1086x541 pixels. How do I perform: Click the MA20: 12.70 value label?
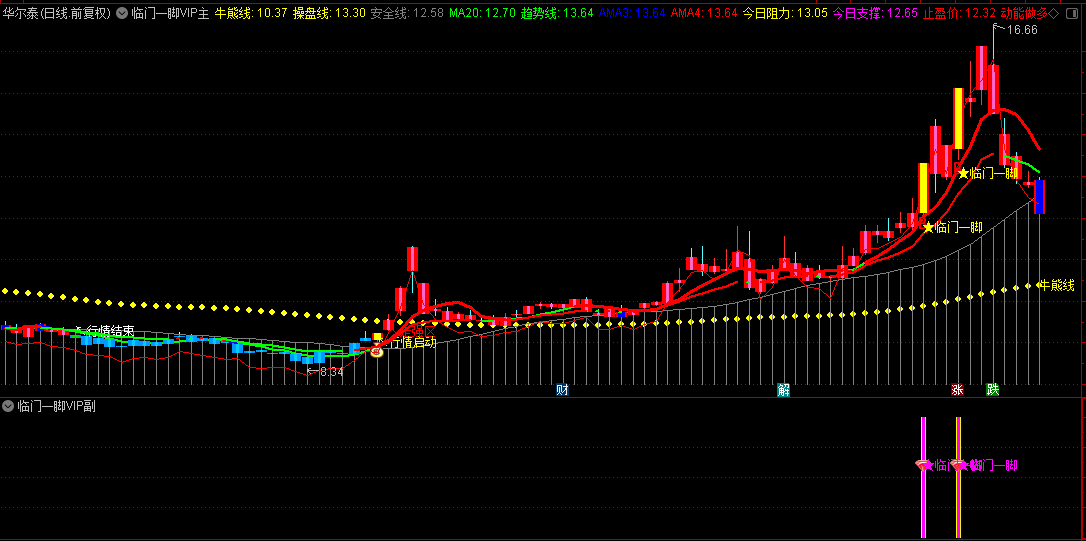click(x=482, y=13)
